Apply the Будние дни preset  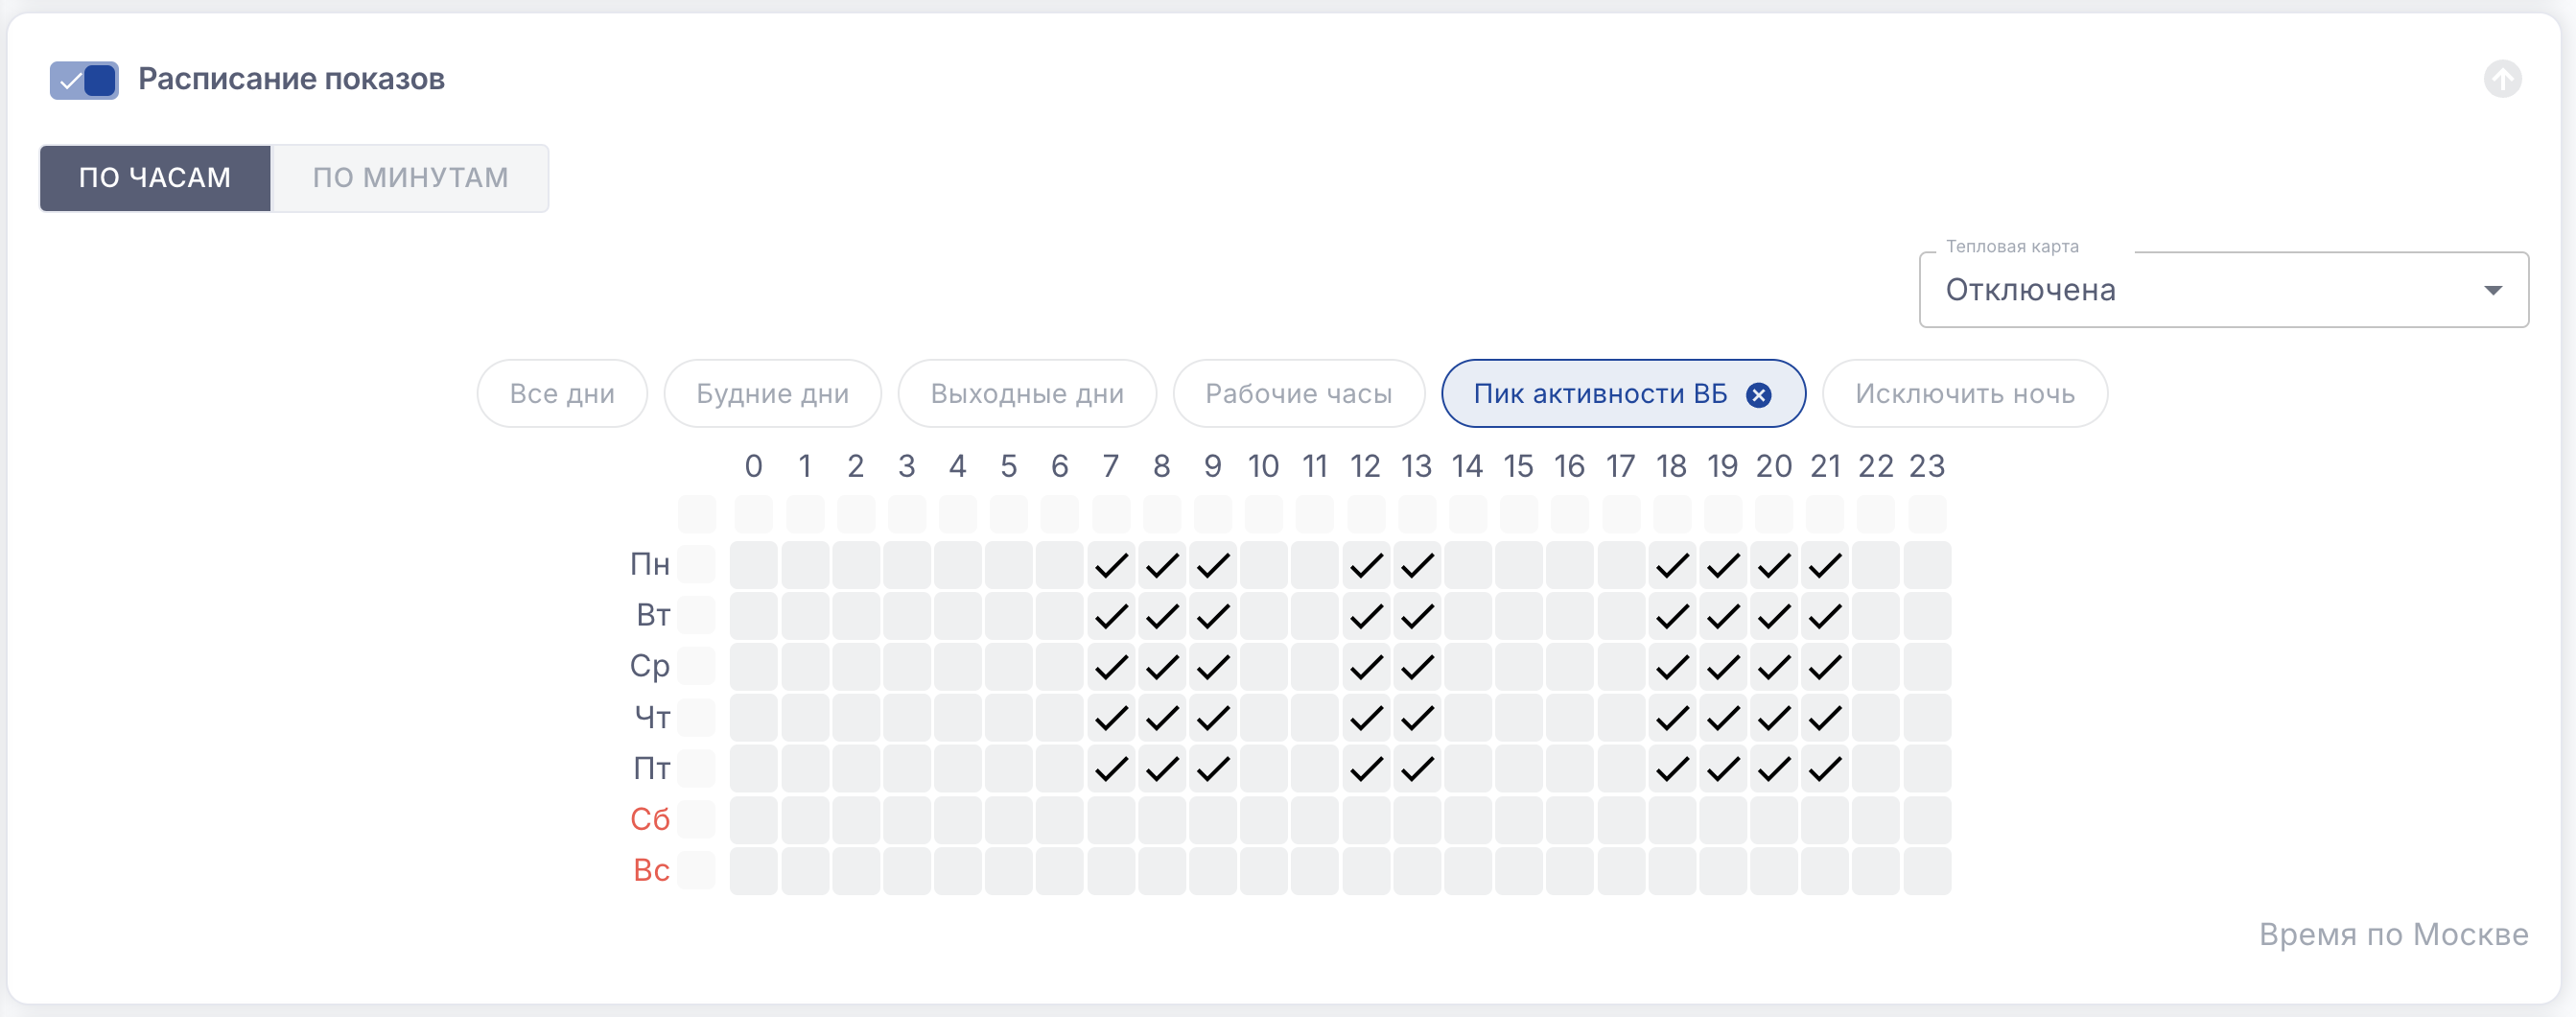(772, 394)
